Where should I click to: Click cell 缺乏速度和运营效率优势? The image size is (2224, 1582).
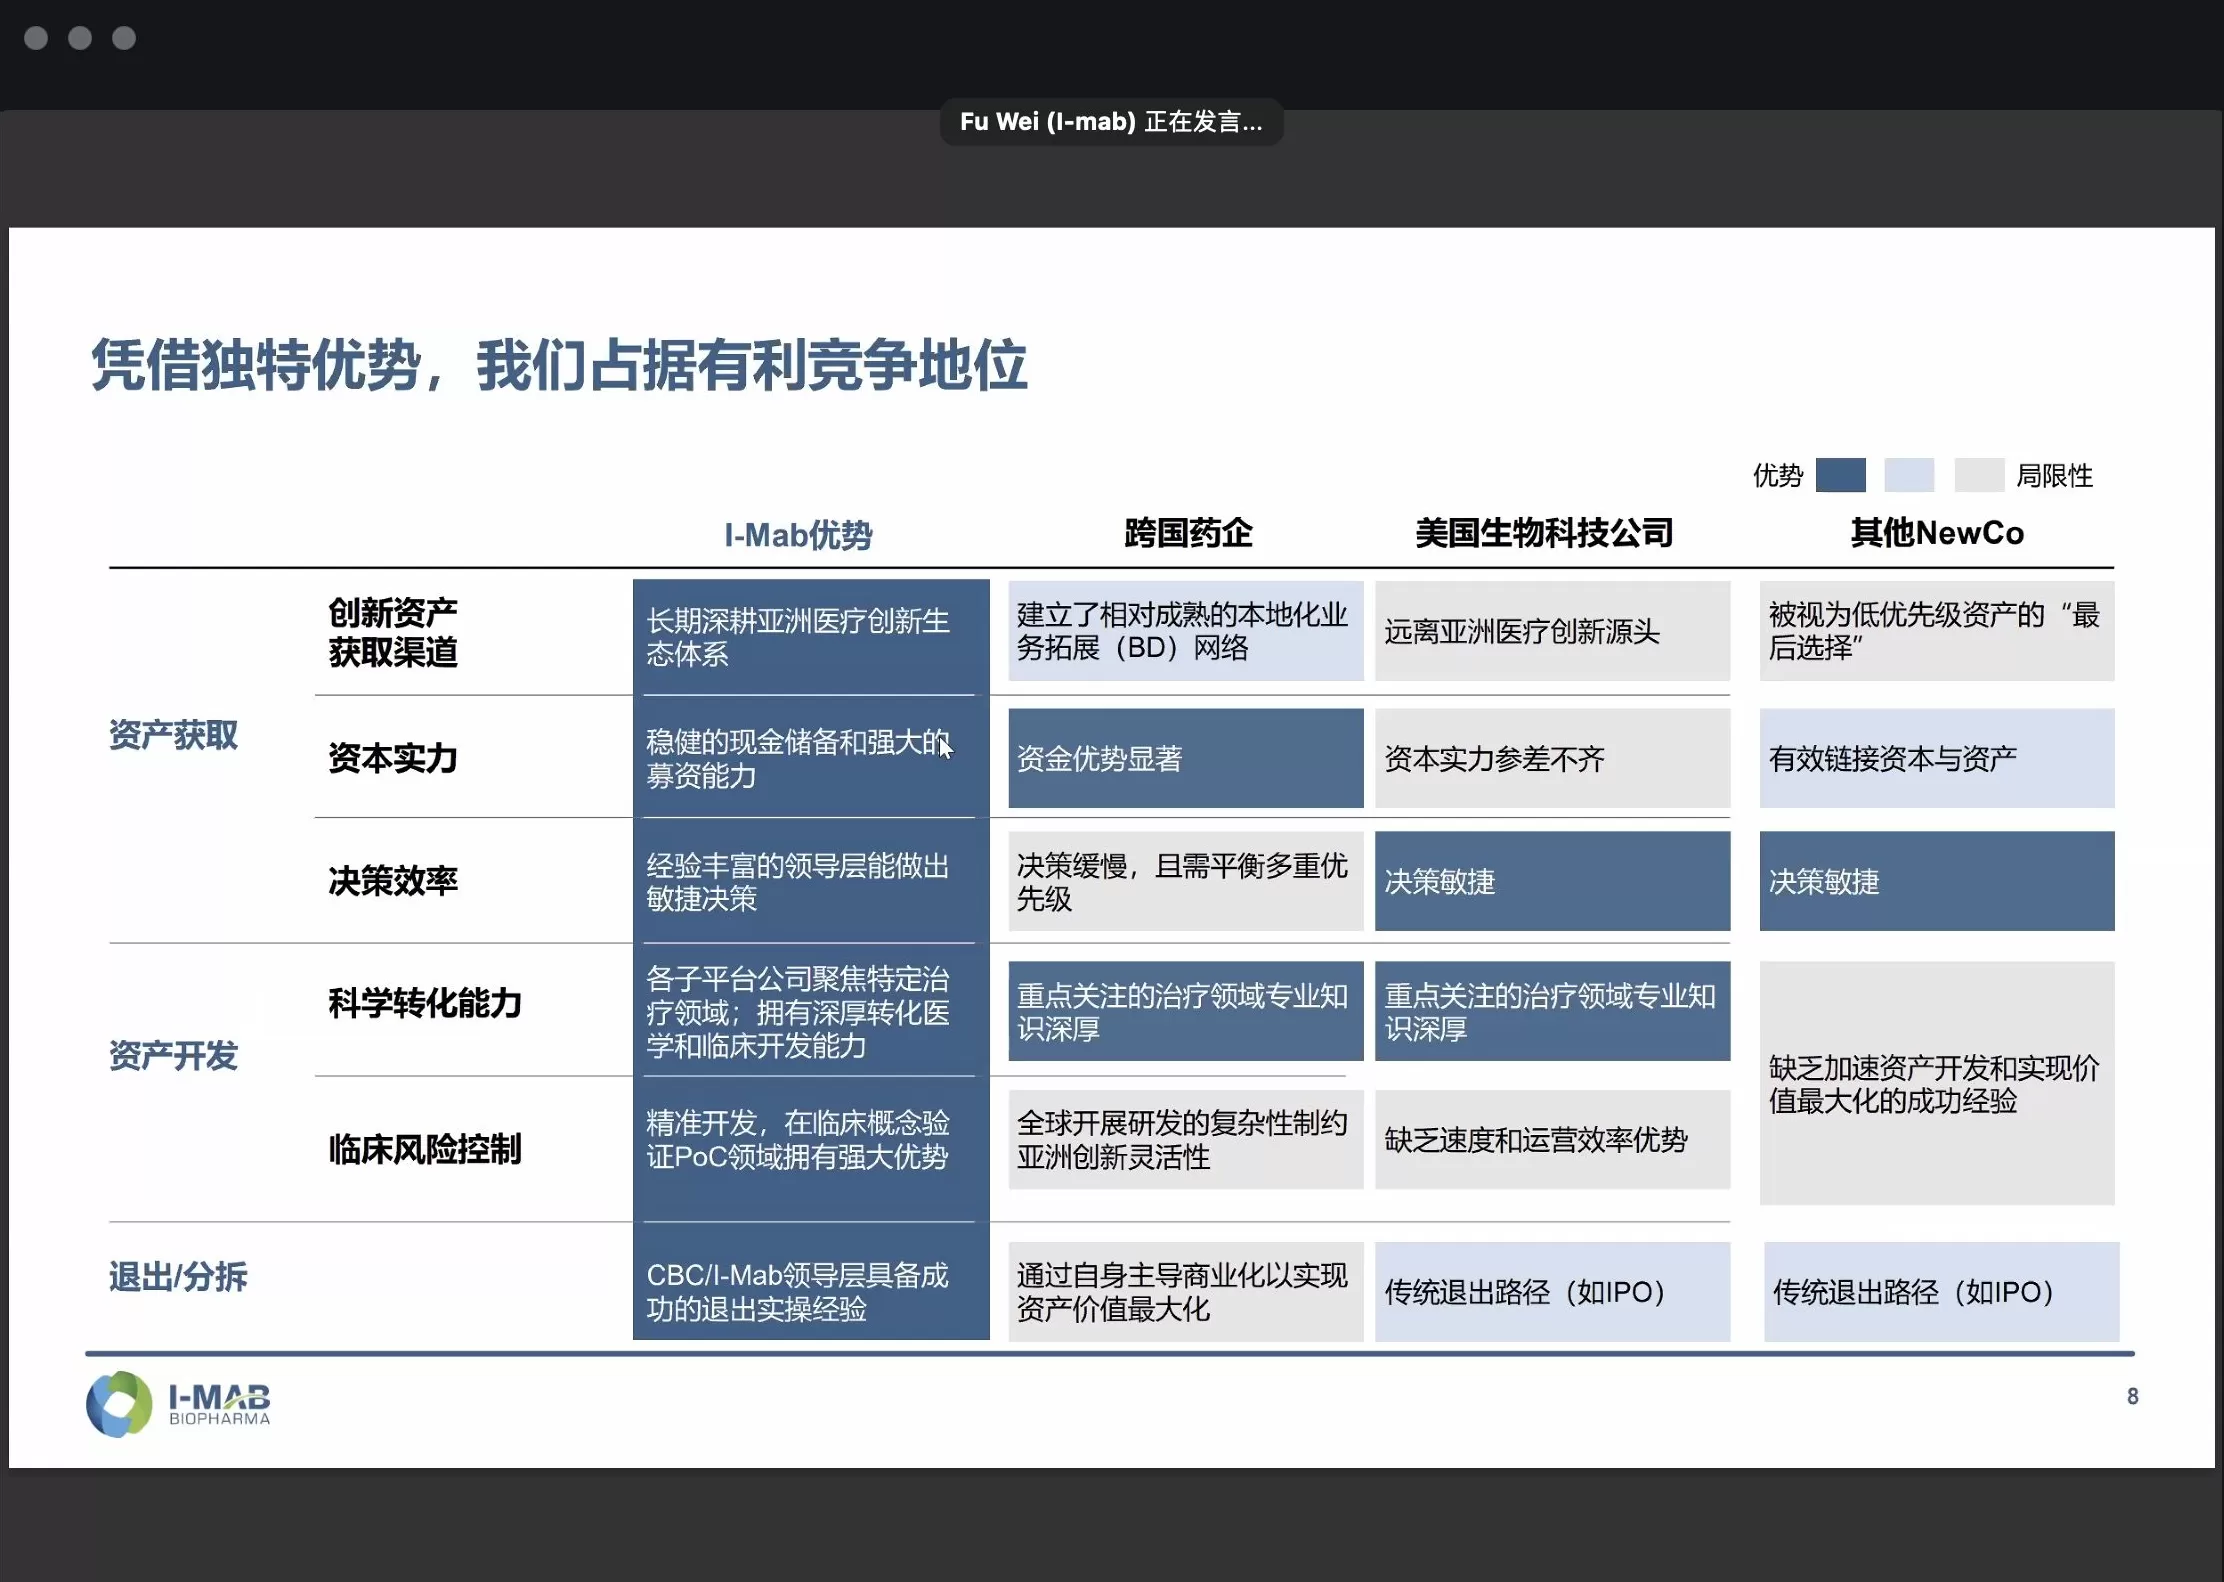tap(1552, 1140)
